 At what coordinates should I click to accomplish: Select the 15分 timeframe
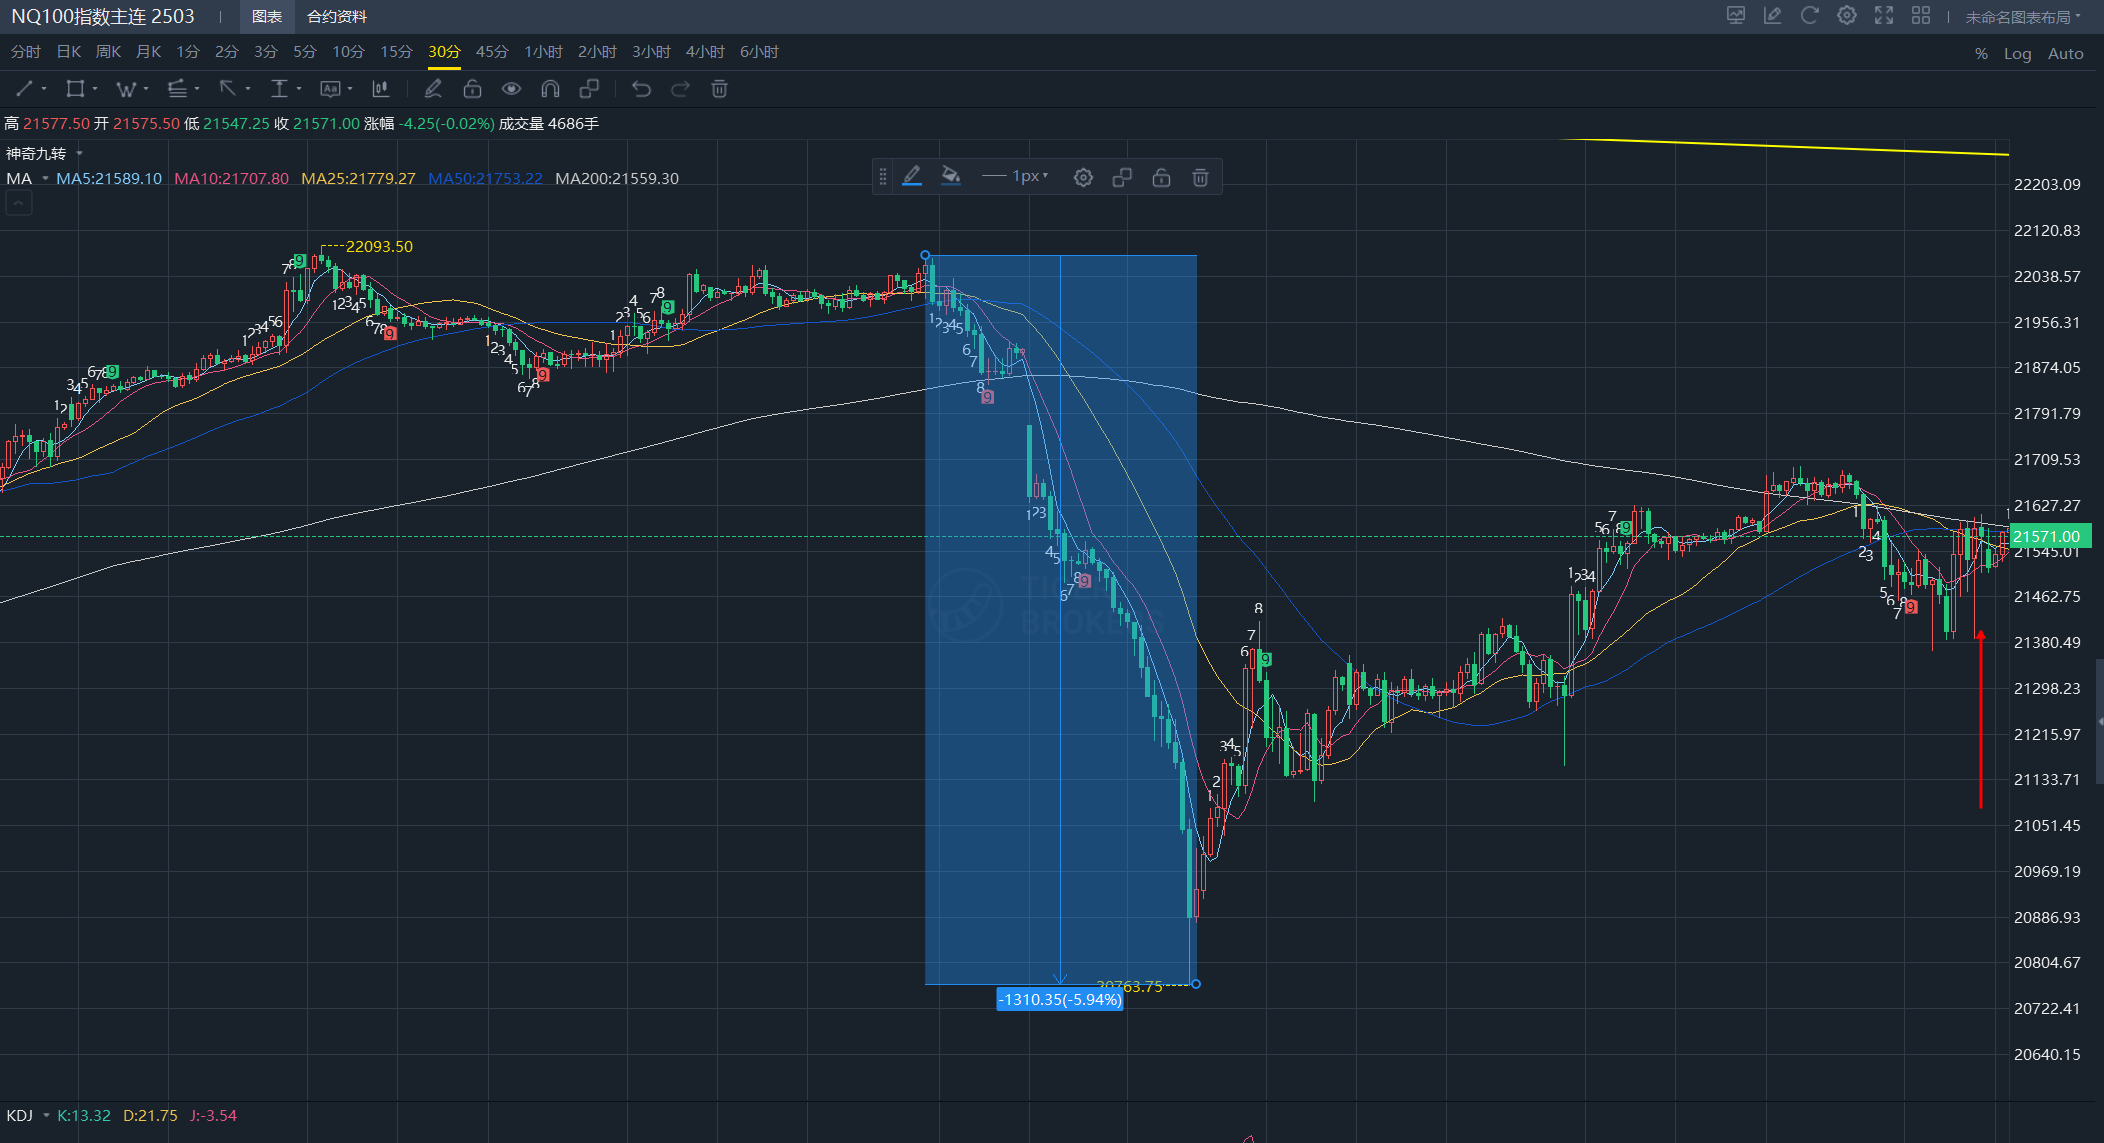[396, 52]
